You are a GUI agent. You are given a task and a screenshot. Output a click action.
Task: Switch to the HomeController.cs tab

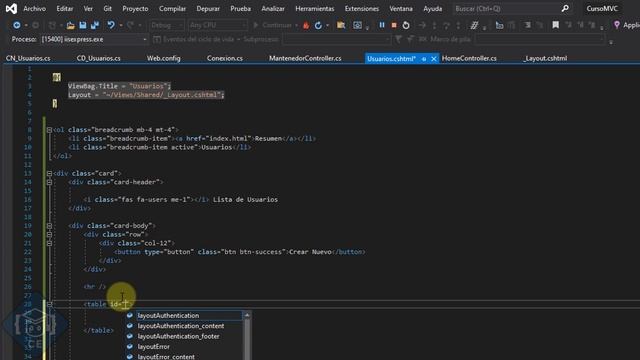click(469, 58)
